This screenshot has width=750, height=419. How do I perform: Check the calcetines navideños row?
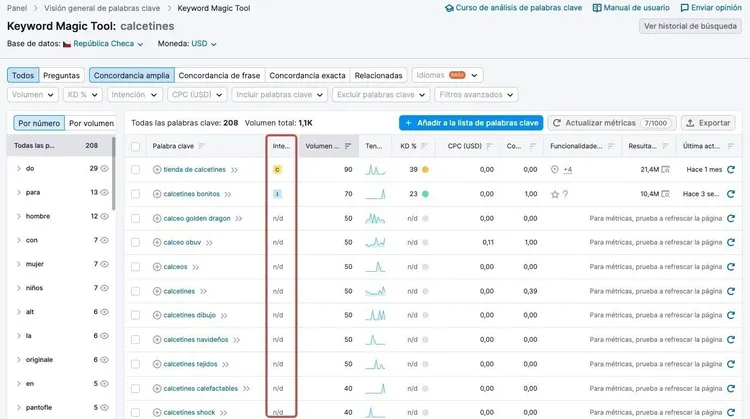(x=135, y=340)
